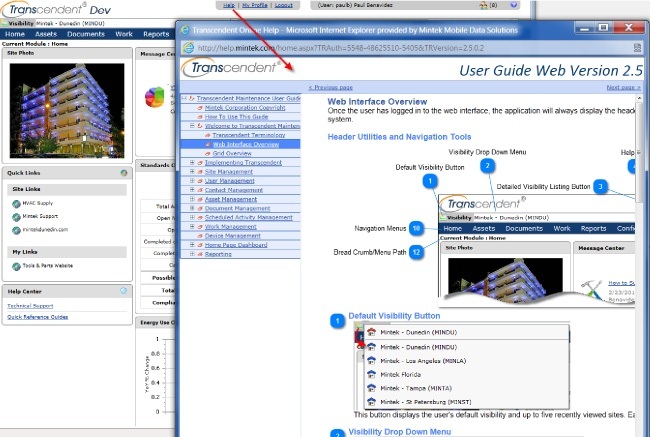Expand the Work Management node
This screenshot has width=650, height=437.
click(x=192, y=226)
